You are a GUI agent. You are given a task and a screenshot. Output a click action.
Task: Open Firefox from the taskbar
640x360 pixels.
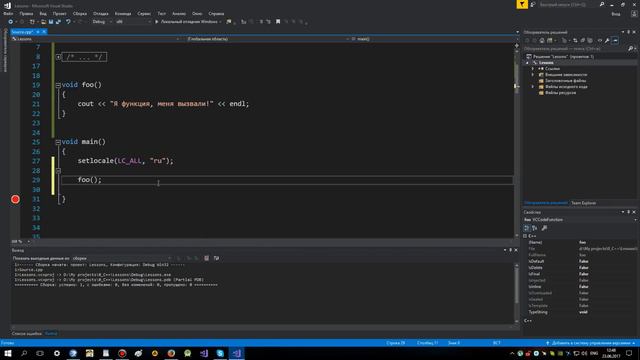[171, 353]
